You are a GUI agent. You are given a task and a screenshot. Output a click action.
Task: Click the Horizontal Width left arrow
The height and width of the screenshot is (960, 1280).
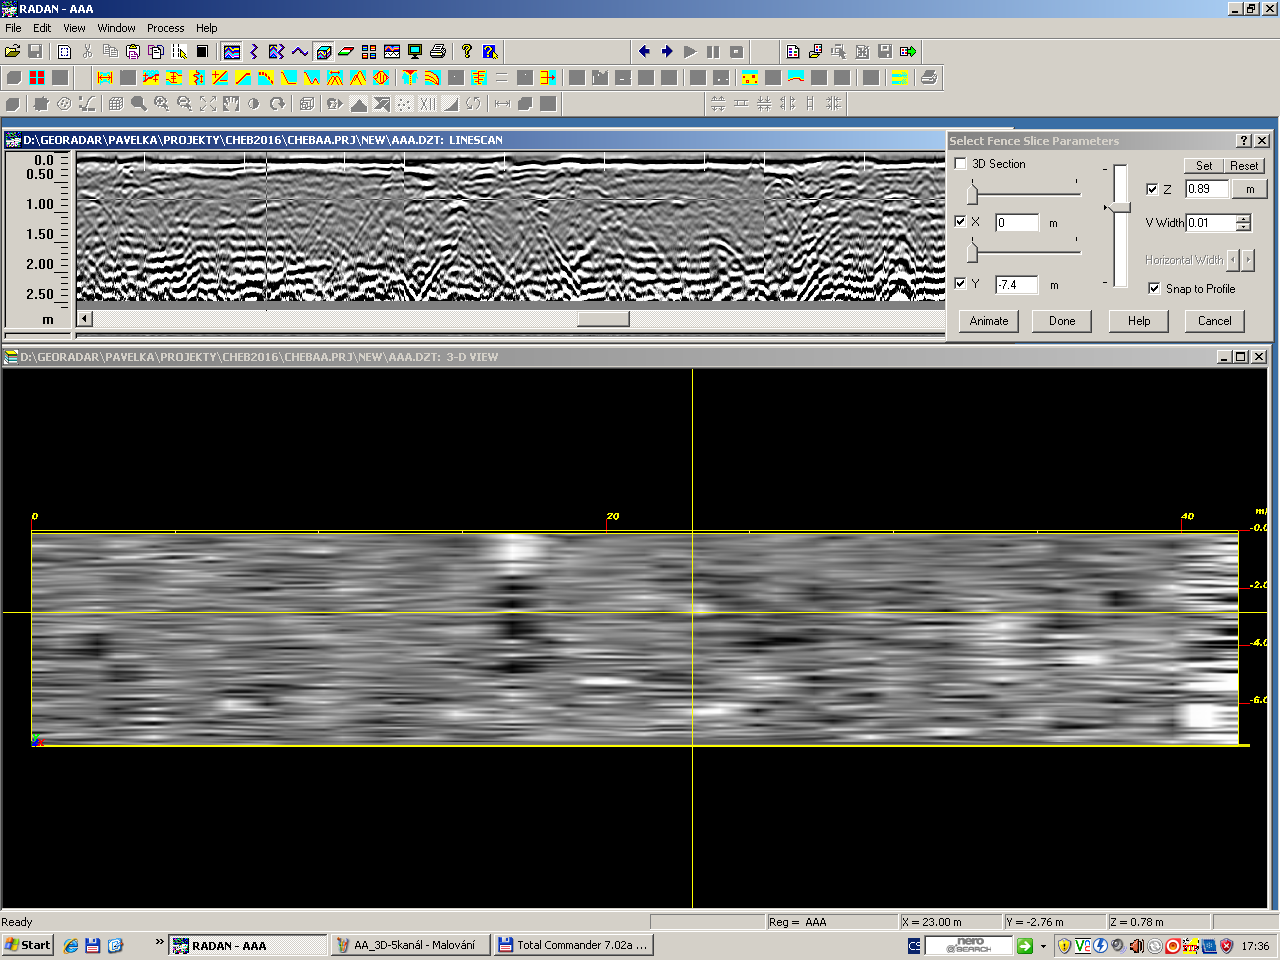click(1233, 260)
